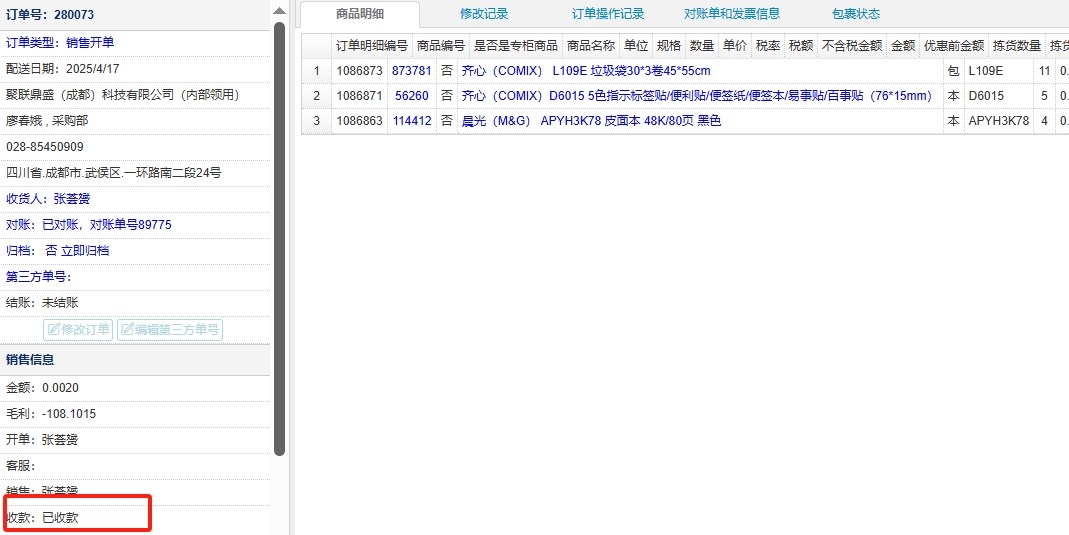Screen dimensions: 1069x535
Task: Click row number 2 cell
Action: click(316, 95)
